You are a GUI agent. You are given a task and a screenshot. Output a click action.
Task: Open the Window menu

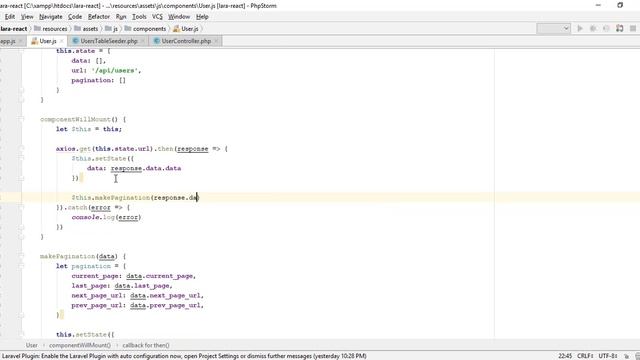coord(179,17)
